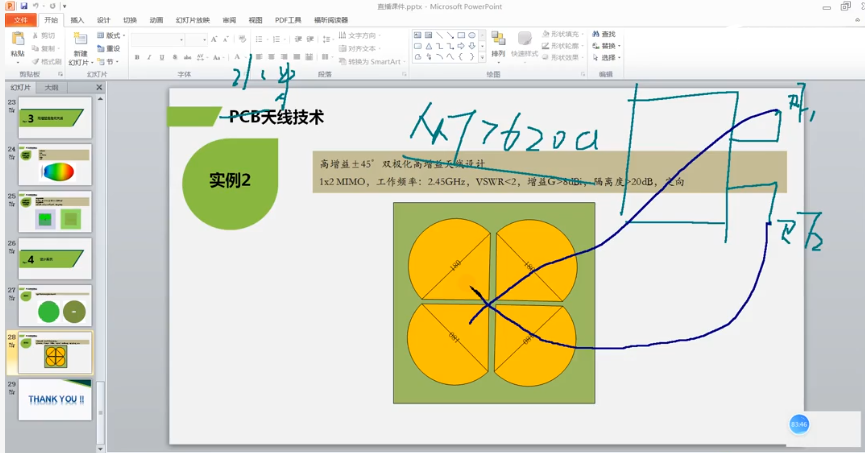This screenshot has height=453, width=865.
Task: Switch to the Outline (大纲) pane tab
Action: coord(51,88)
